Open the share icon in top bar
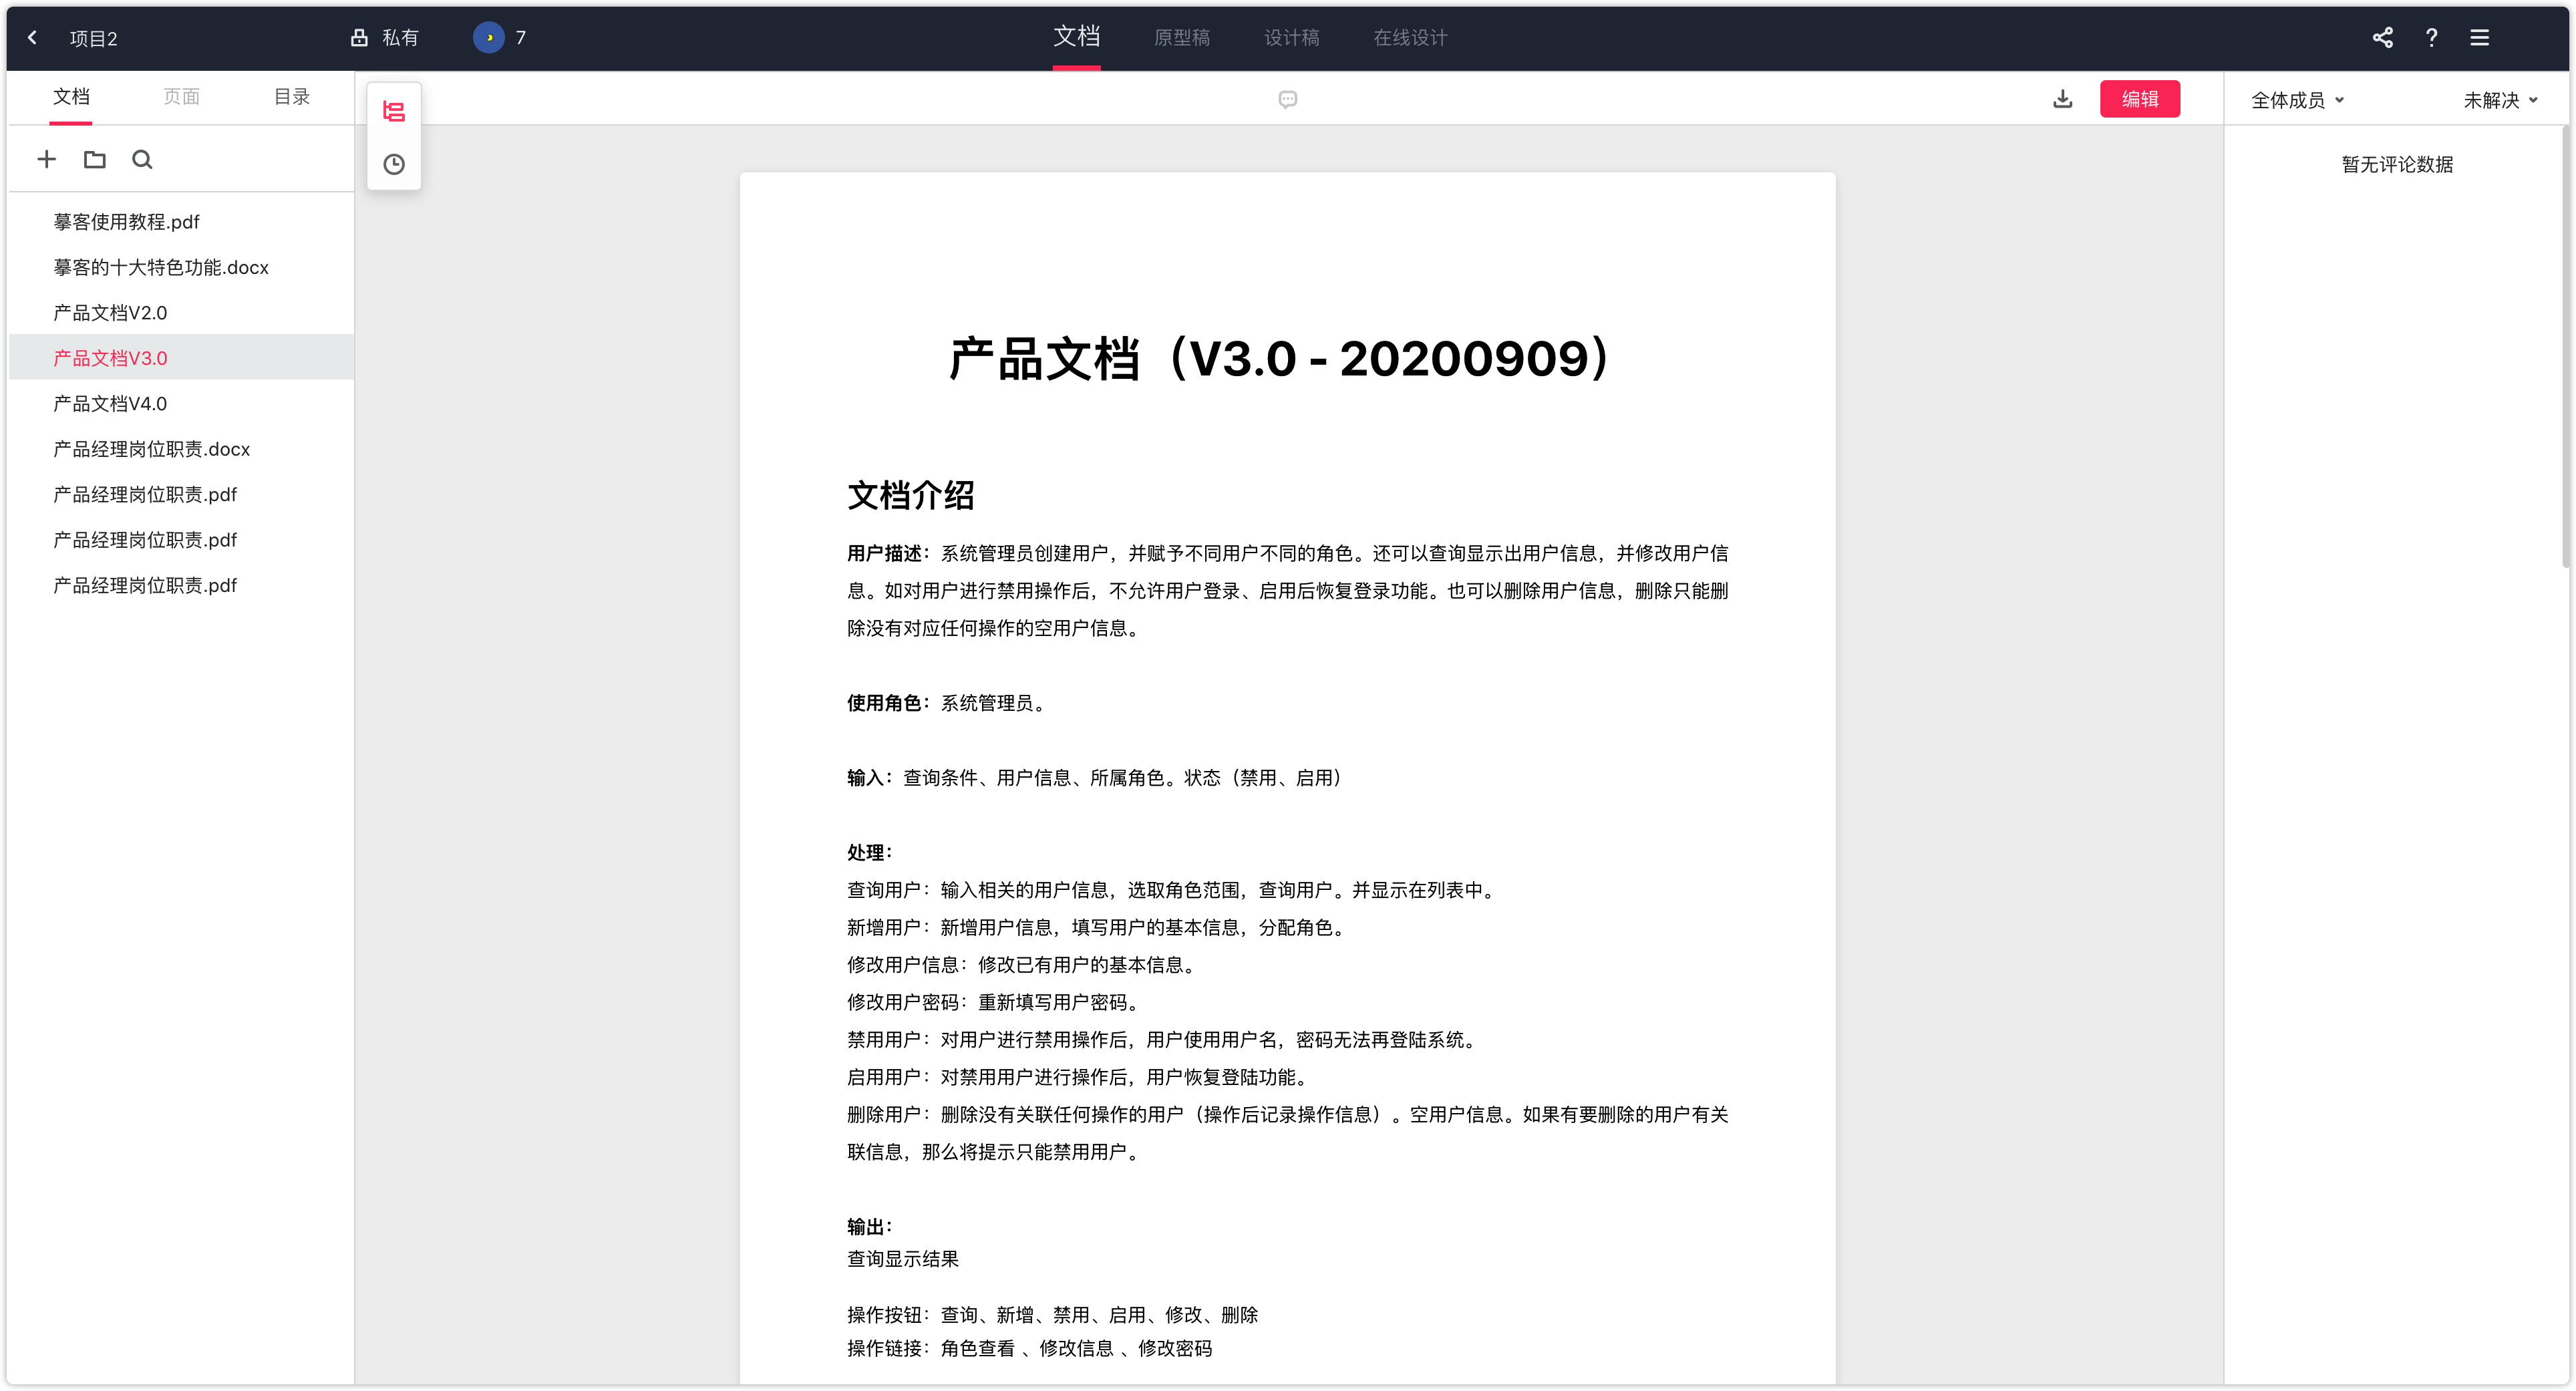2576x1391 pixels. (x=2382, y=38)
